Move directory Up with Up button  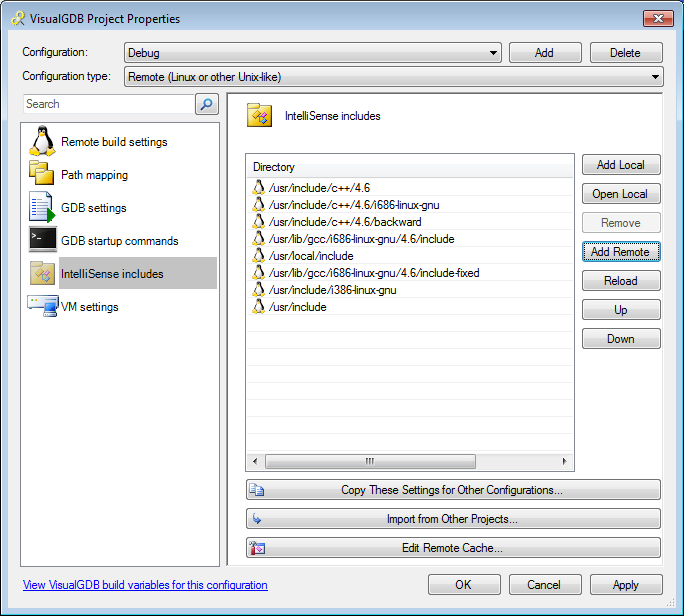[621, 310]
